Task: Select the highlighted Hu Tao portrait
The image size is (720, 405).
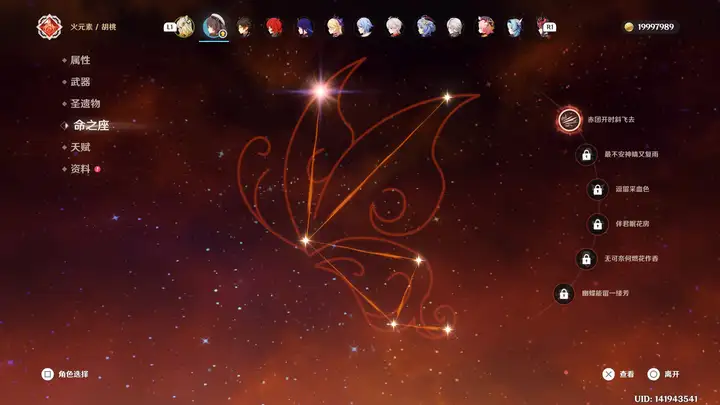Action: 214,27
